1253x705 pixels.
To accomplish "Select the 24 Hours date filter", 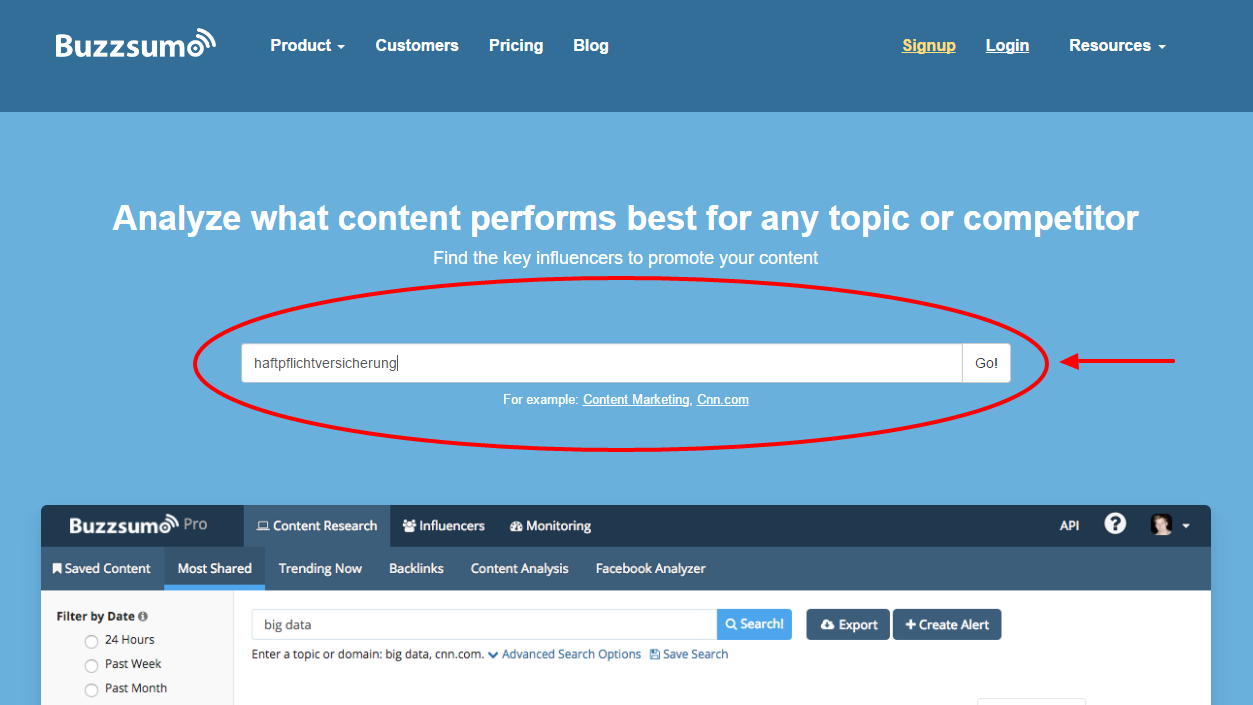I will (92, 641).
